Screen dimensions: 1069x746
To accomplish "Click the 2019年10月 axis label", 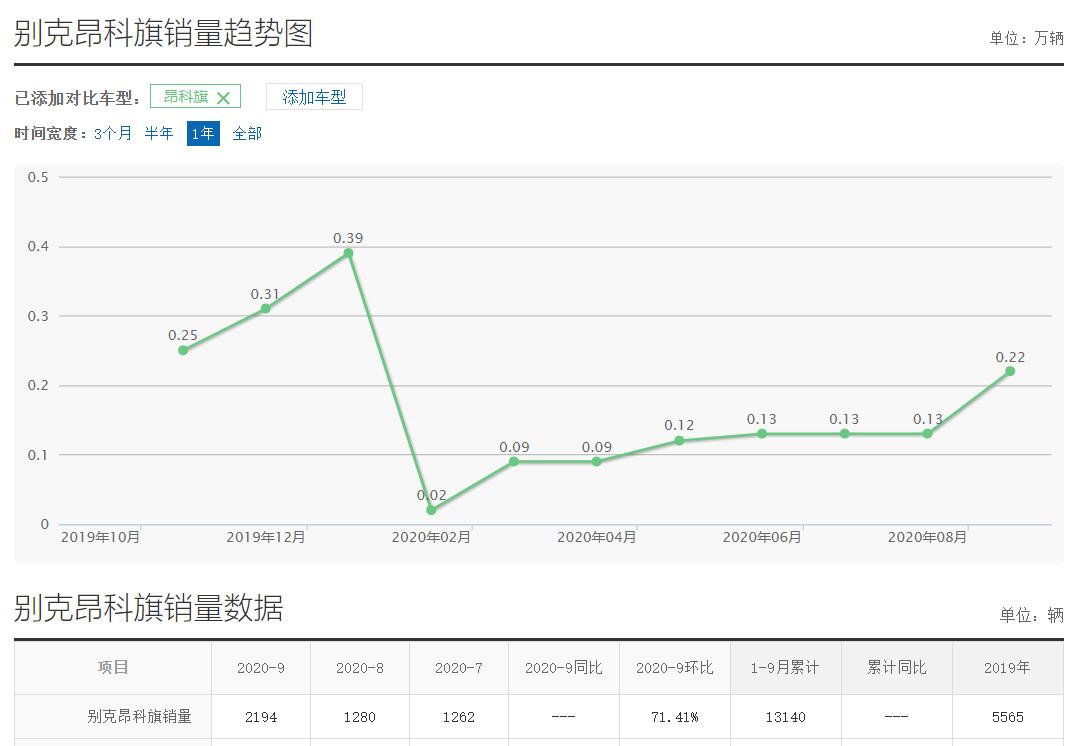I will [x=100, y=537].
